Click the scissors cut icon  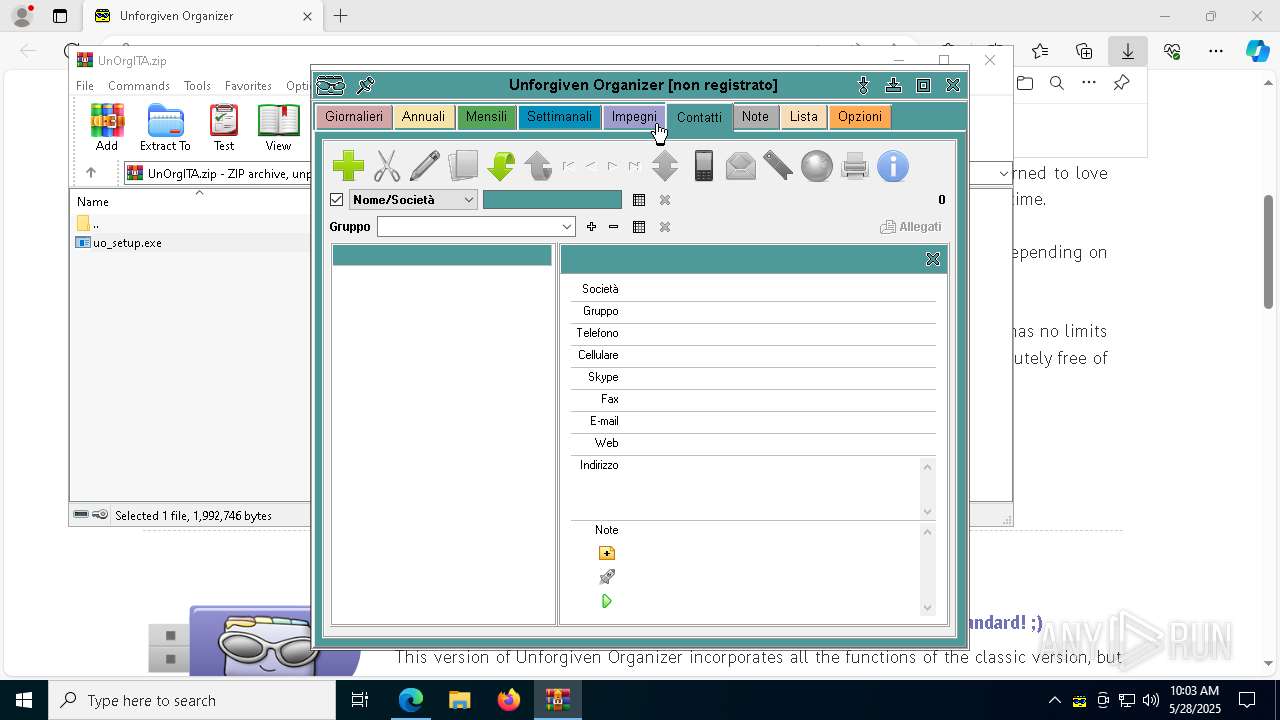click(387, 166)
